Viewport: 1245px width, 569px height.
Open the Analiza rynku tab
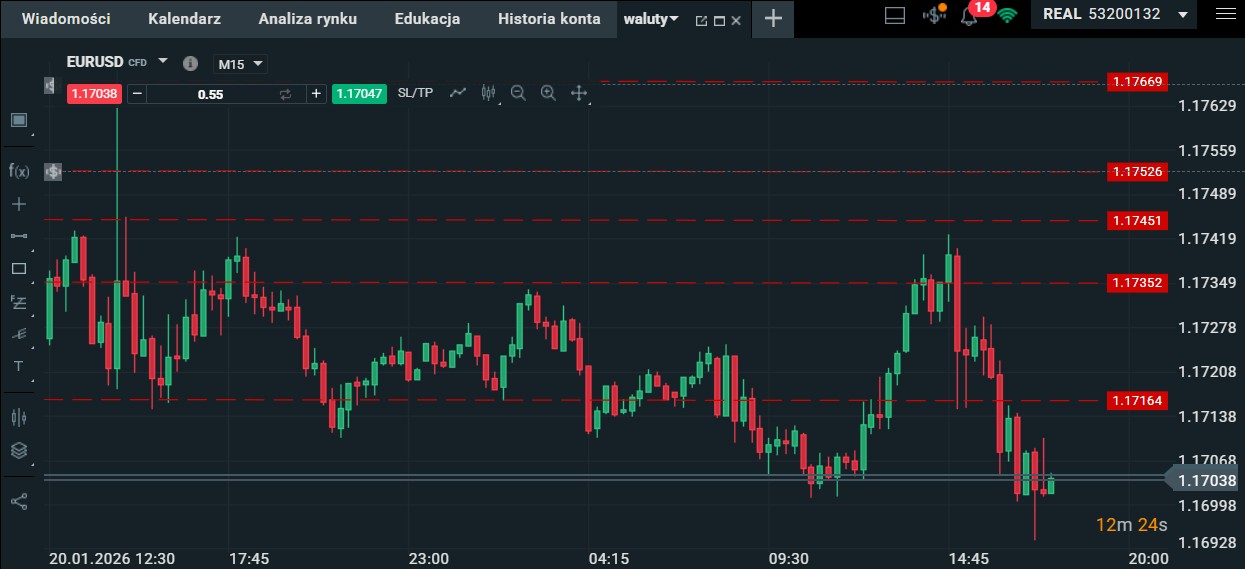(x=307, y=19)
